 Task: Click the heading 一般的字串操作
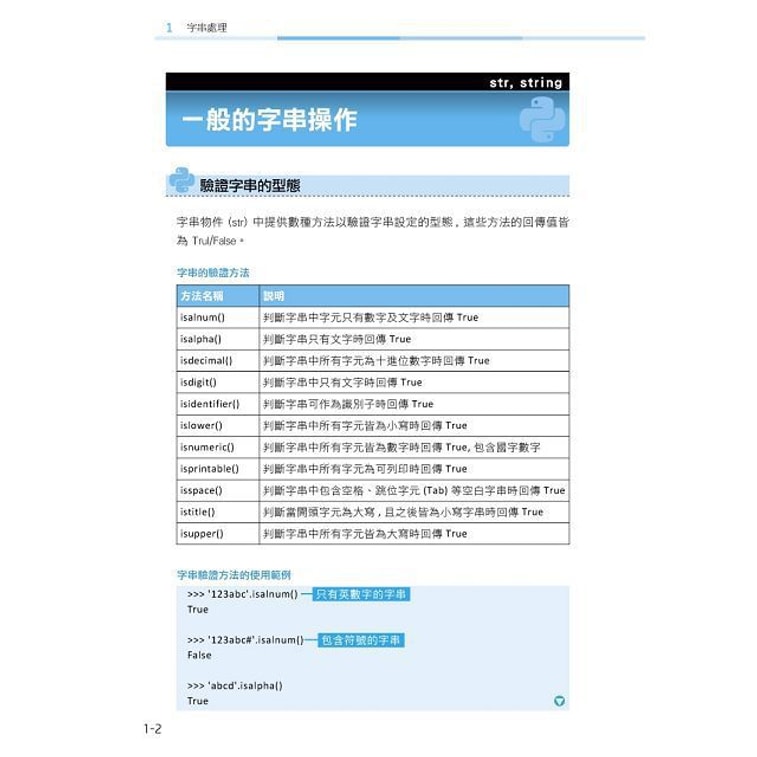coord(269,120)
